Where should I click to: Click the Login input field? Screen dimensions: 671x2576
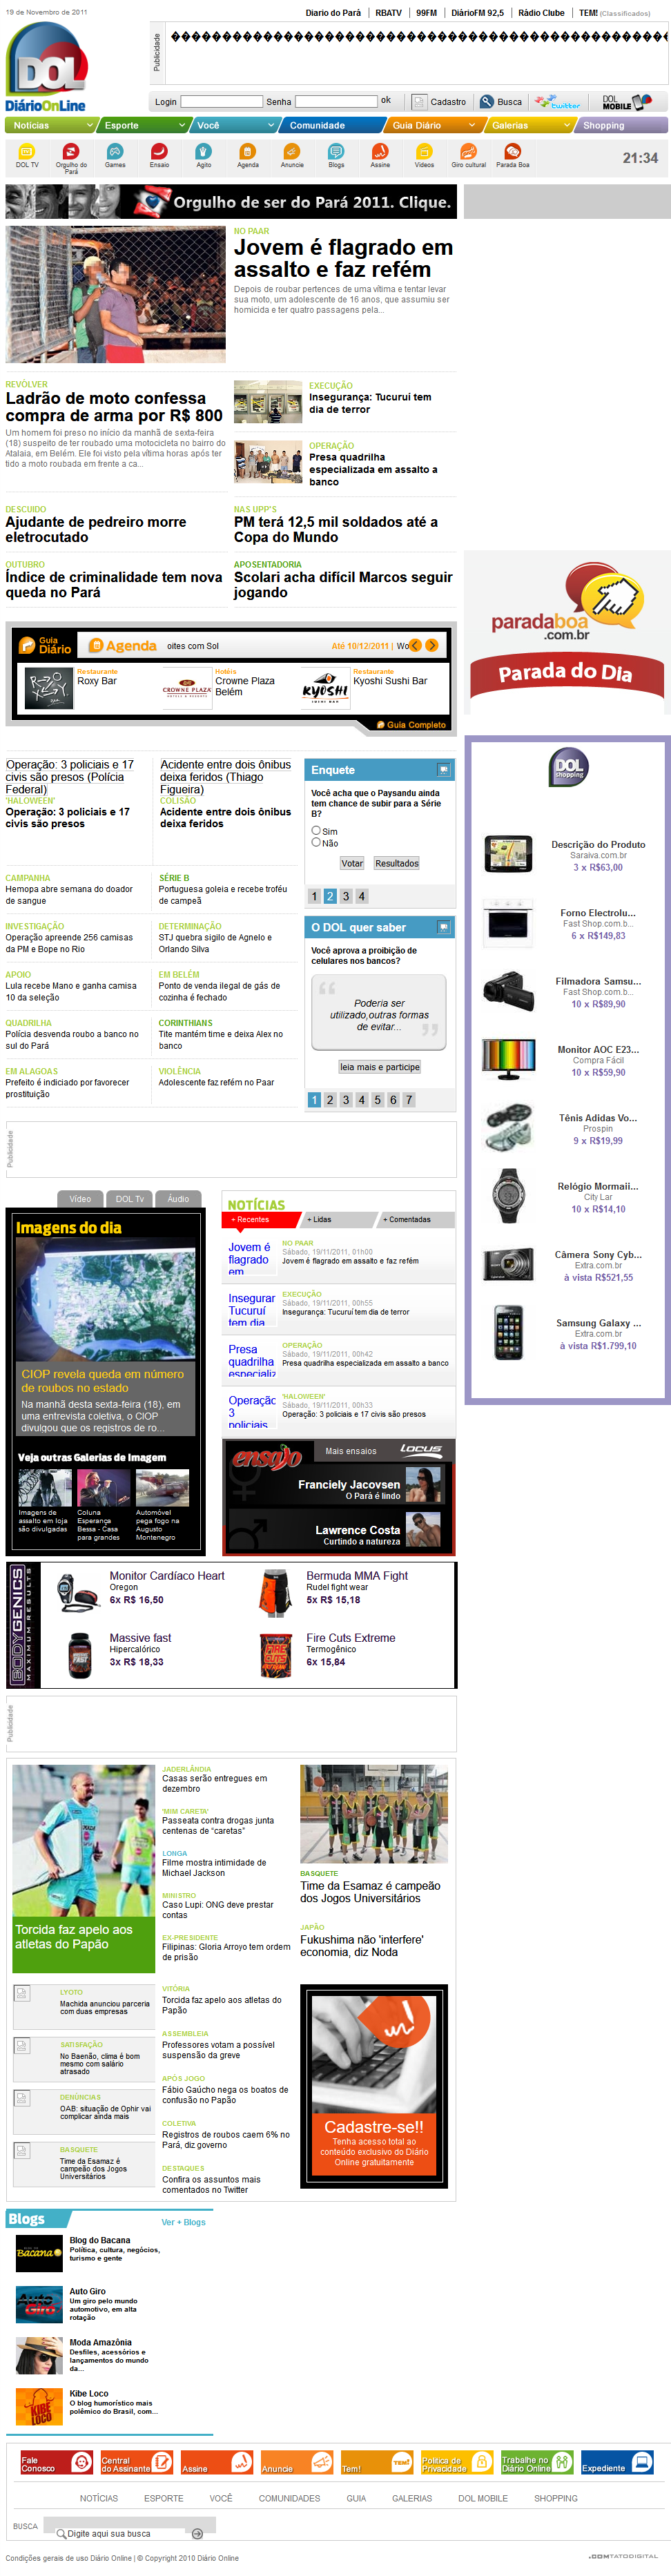[221, 102]
